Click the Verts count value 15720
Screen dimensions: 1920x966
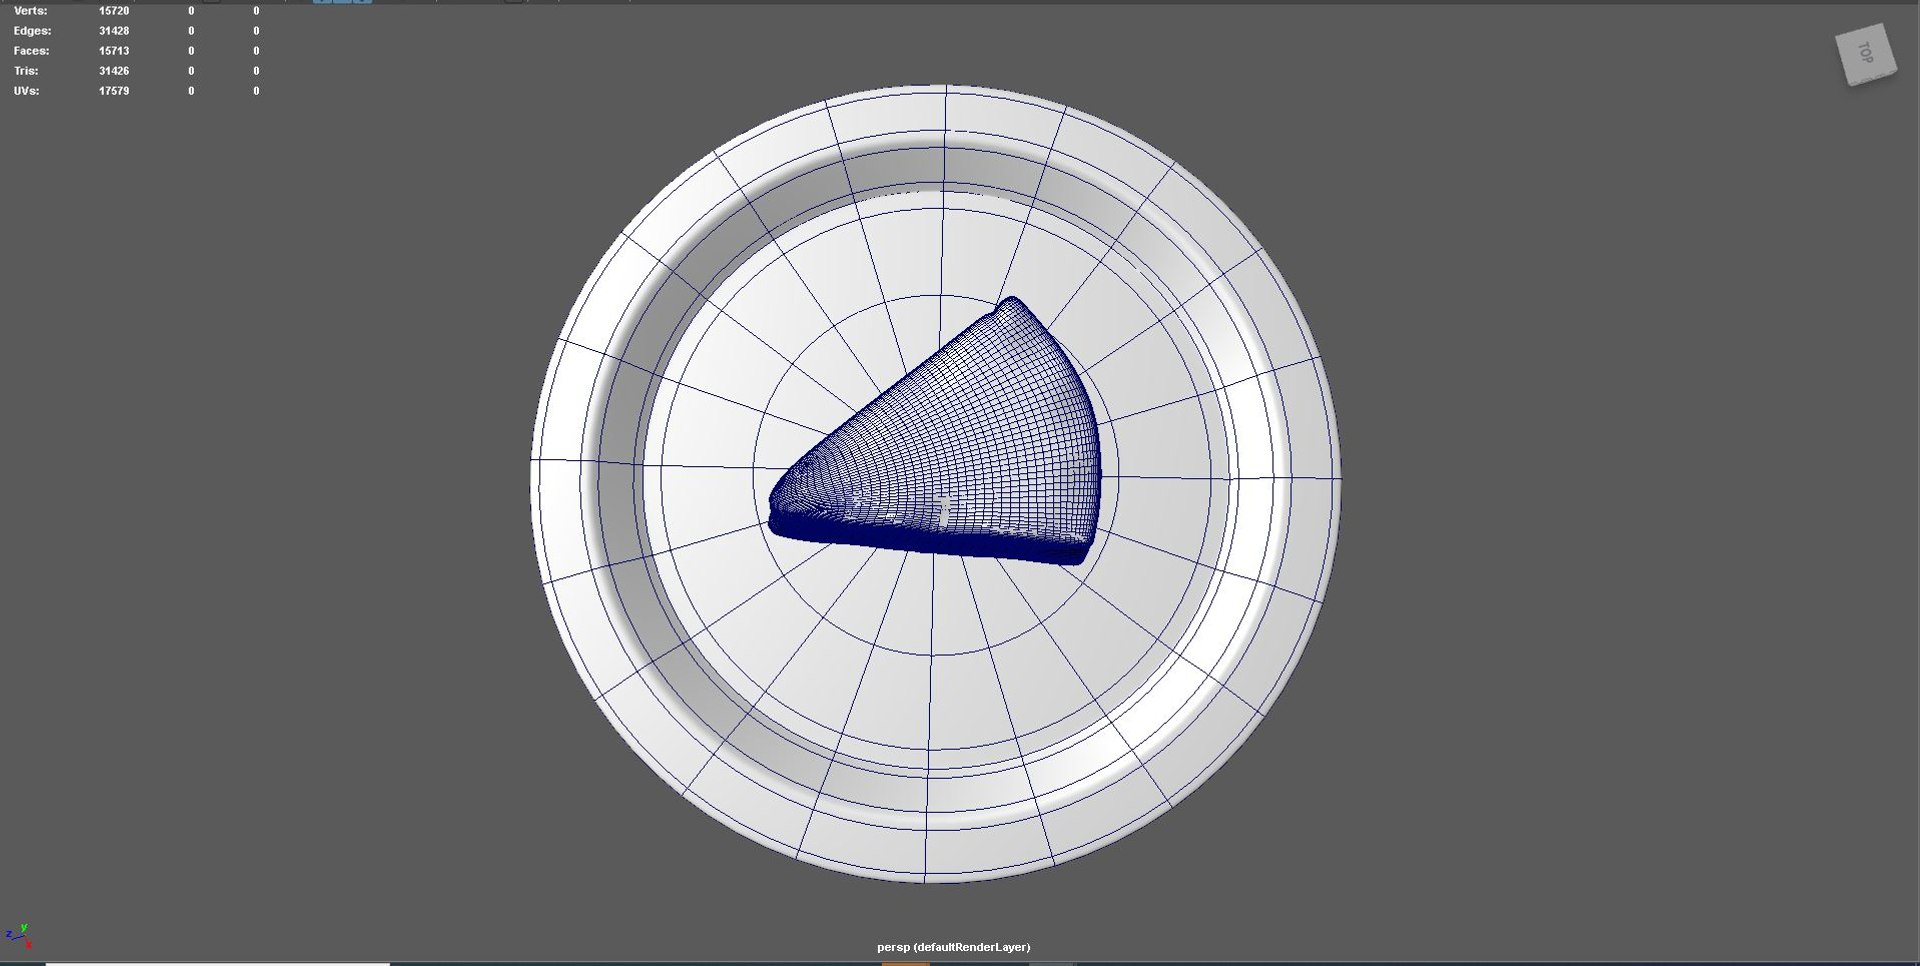[x=114, y=11]
